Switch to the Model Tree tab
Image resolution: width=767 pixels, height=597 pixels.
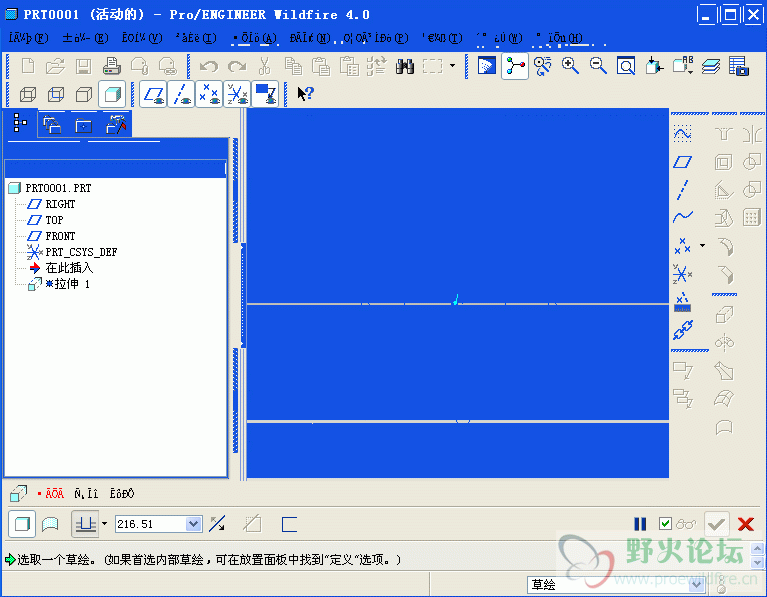20,123
